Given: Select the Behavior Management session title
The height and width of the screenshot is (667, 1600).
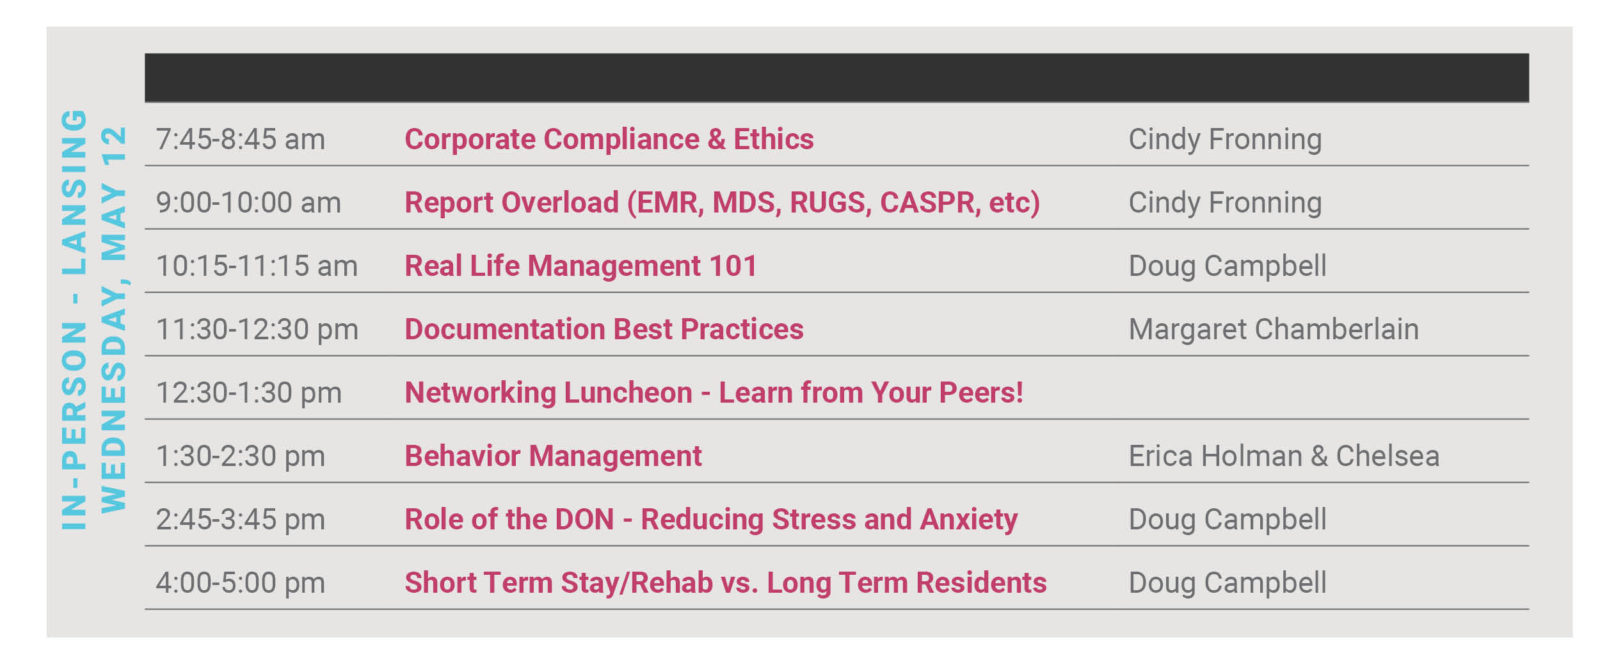Looking at the screenshot, I should 553,456.
